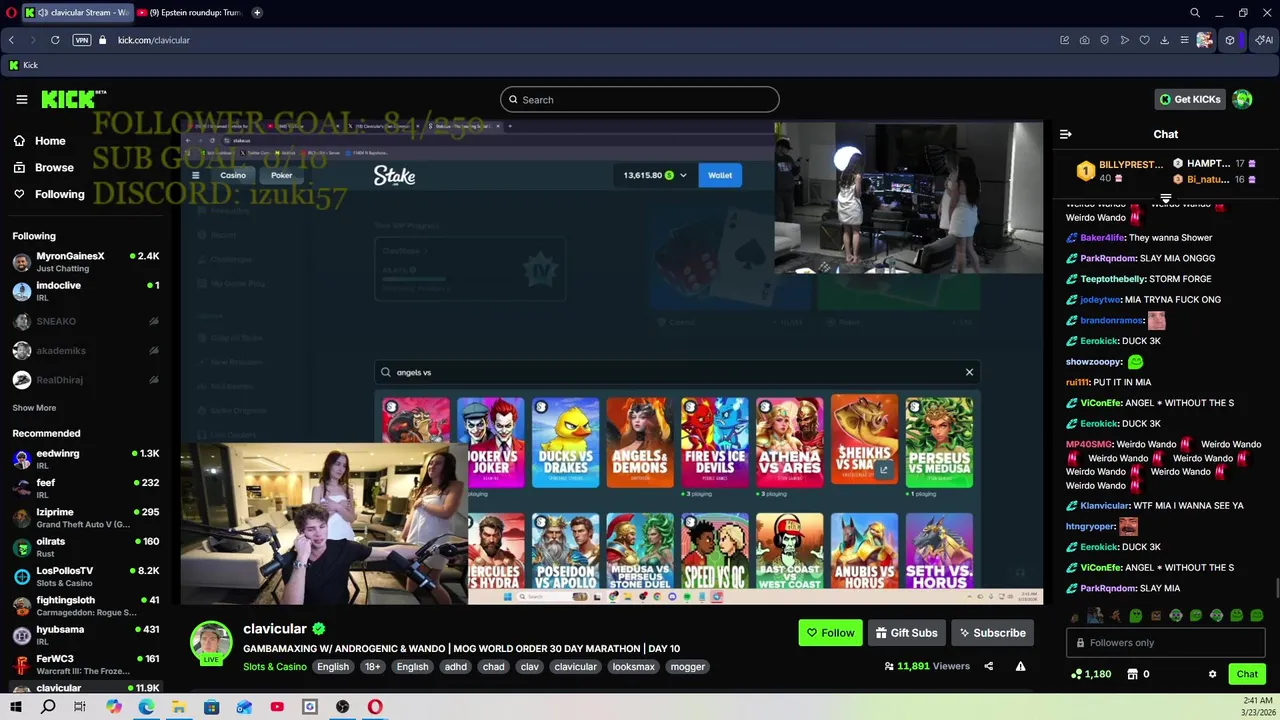The width and height of the screenshot is (1280, 720).
Task: Open channel points balance 1,180
Action: pyautogui.click(x=1091, y=674)
